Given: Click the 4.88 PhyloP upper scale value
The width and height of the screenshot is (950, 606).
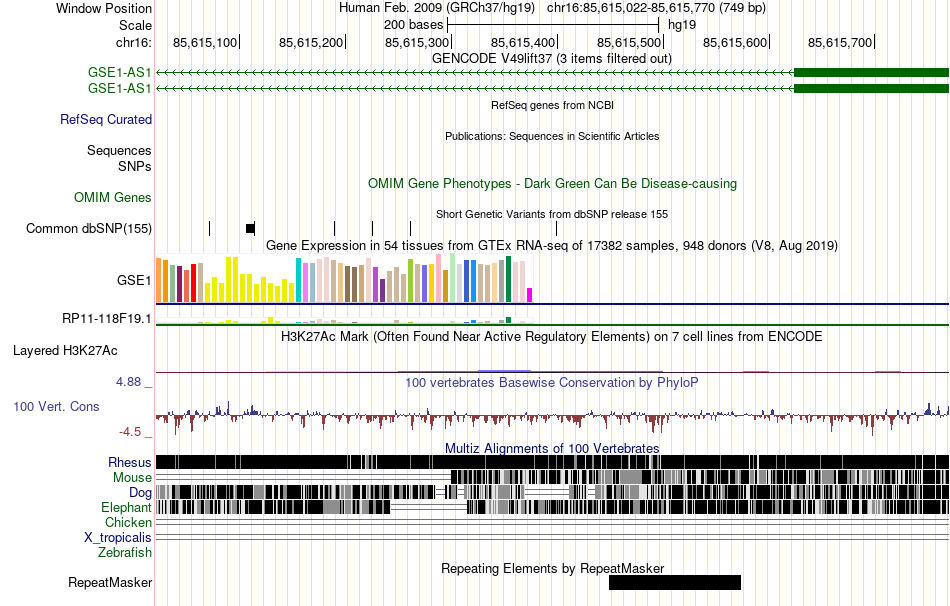Looking at the screenshot, I should point(128,382).
